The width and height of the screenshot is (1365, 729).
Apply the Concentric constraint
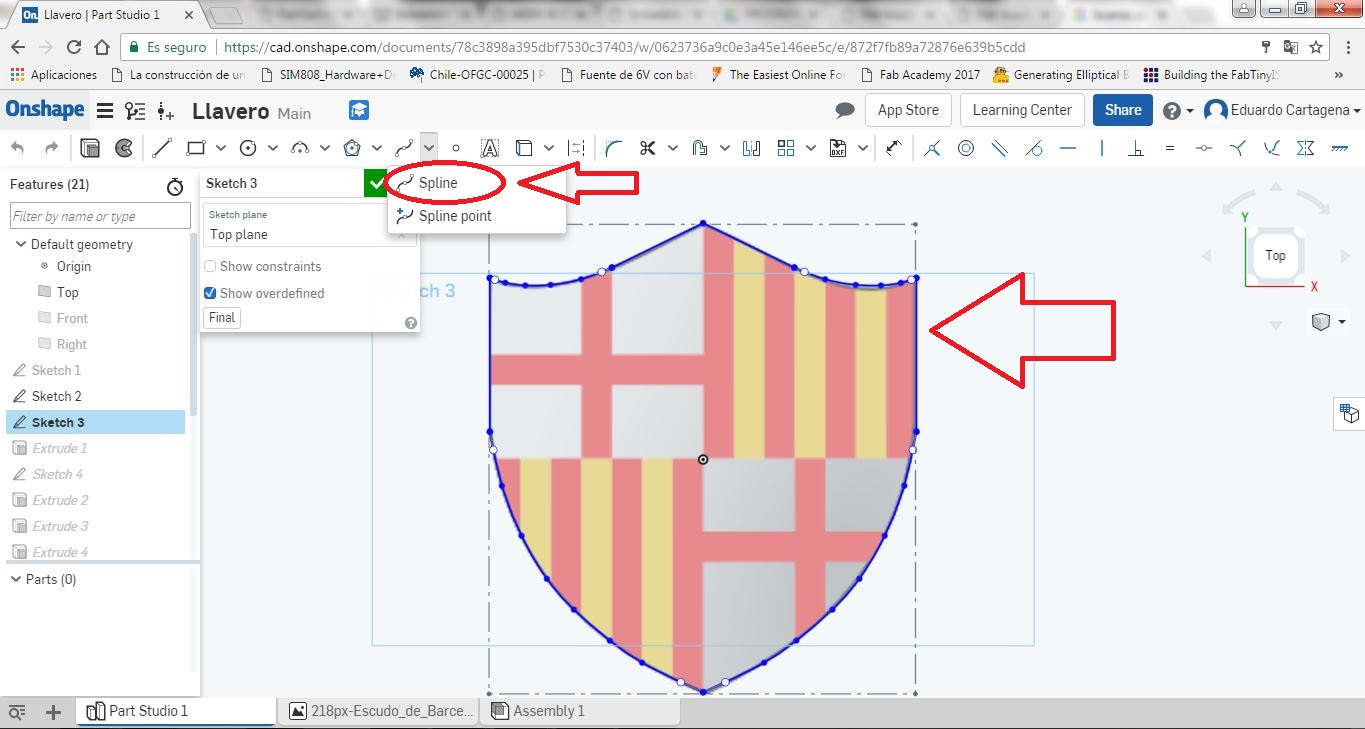pyautogui.click(x=966, y=148)
